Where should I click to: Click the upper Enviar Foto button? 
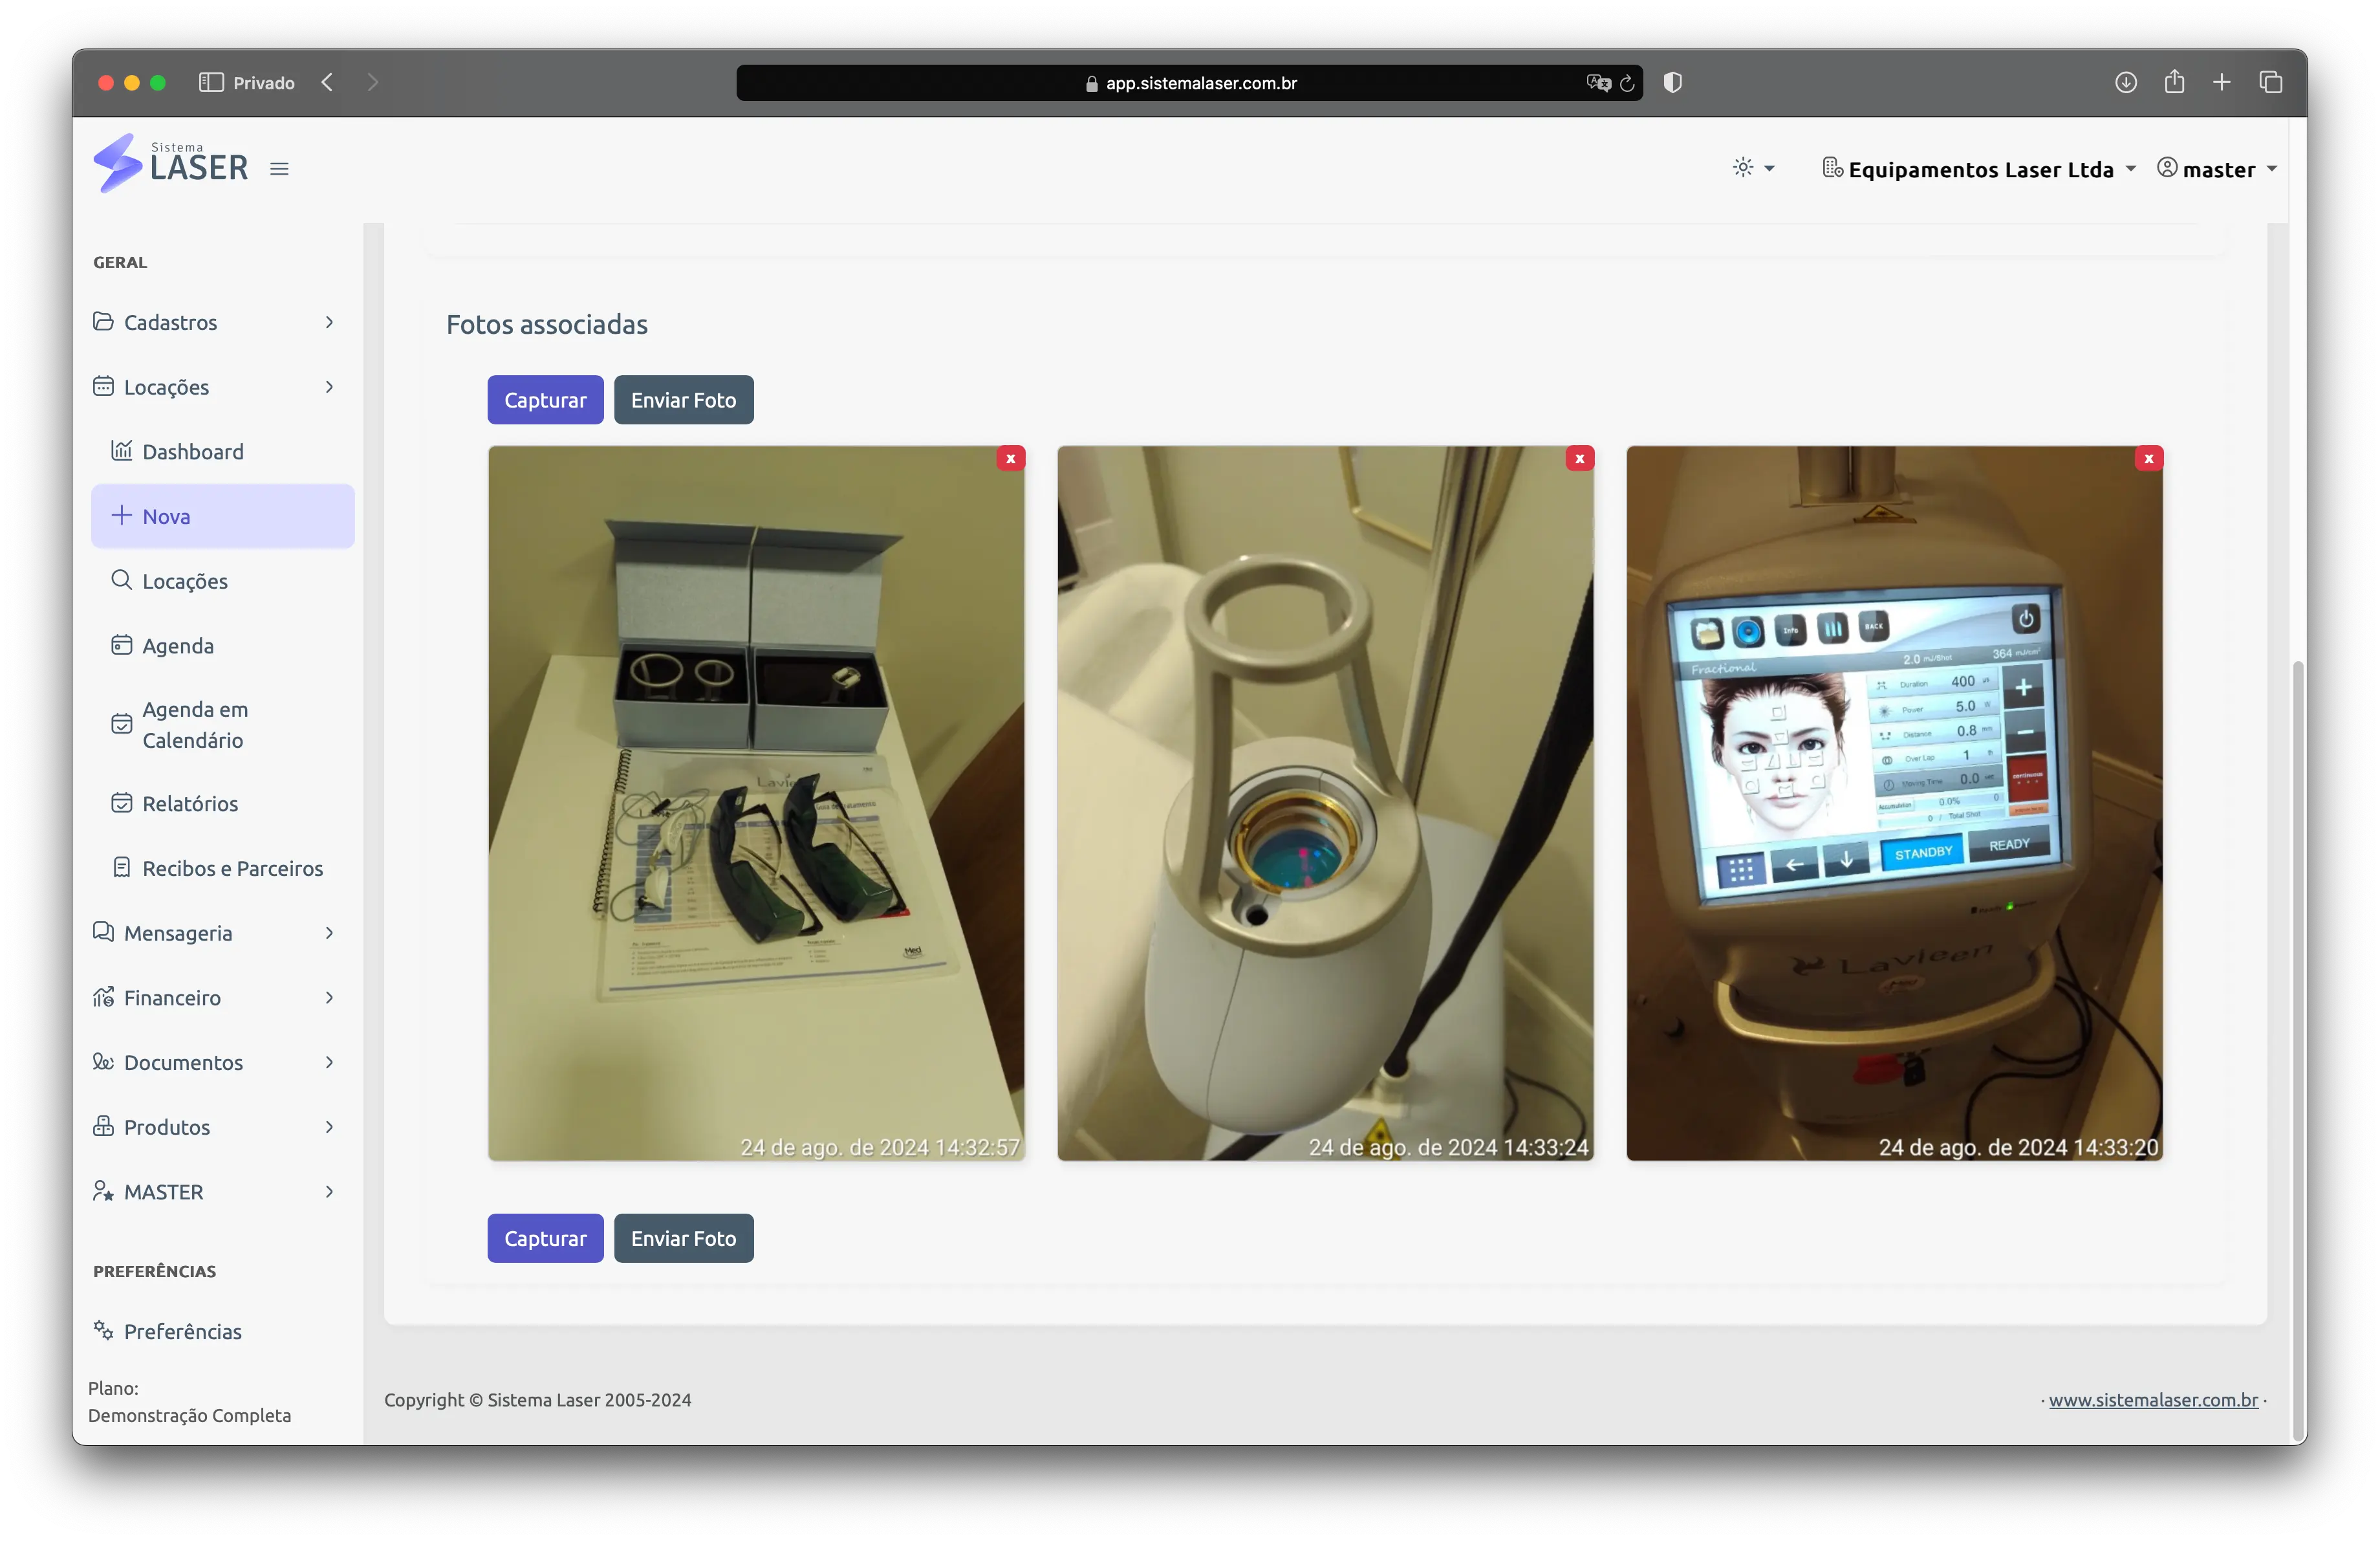pos(684,400)
